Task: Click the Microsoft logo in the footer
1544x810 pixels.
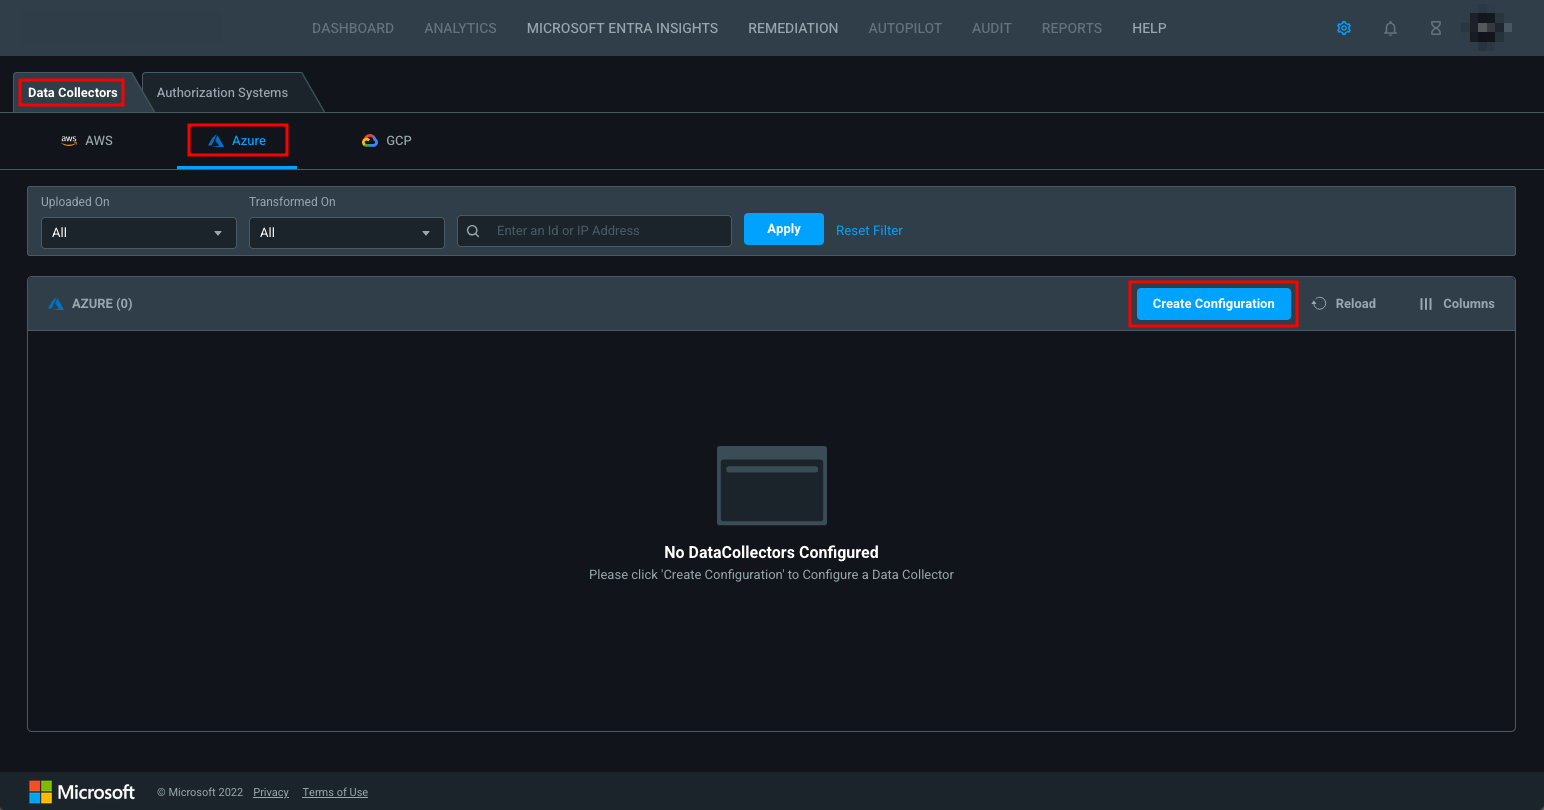Action: [82, 791]
